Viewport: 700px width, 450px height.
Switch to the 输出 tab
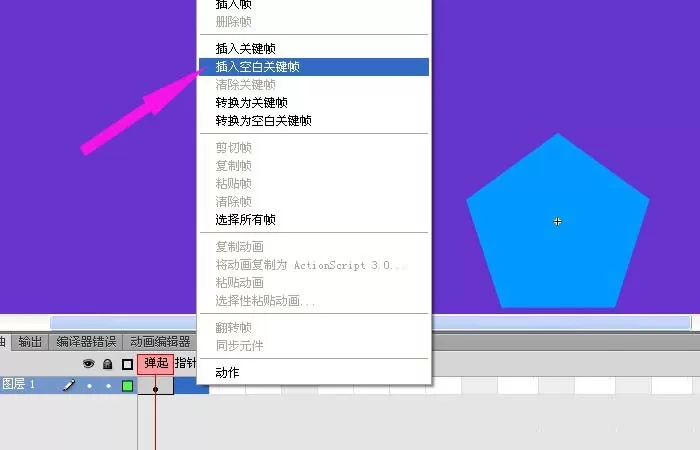tap(30, 342)
